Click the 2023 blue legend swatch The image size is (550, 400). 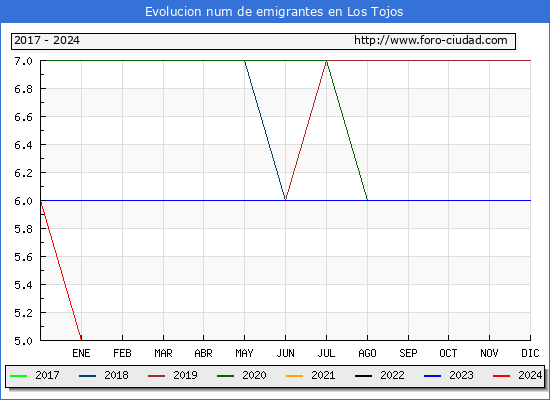click(432, 376)
